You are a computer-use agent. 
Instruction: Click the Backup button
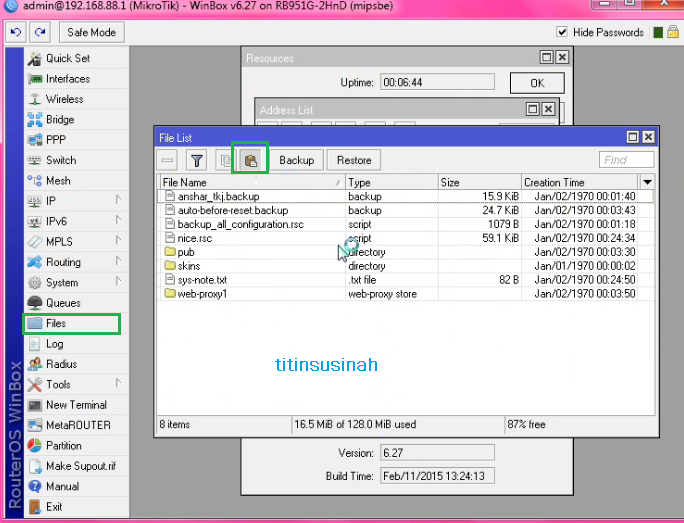pos(297,160)
